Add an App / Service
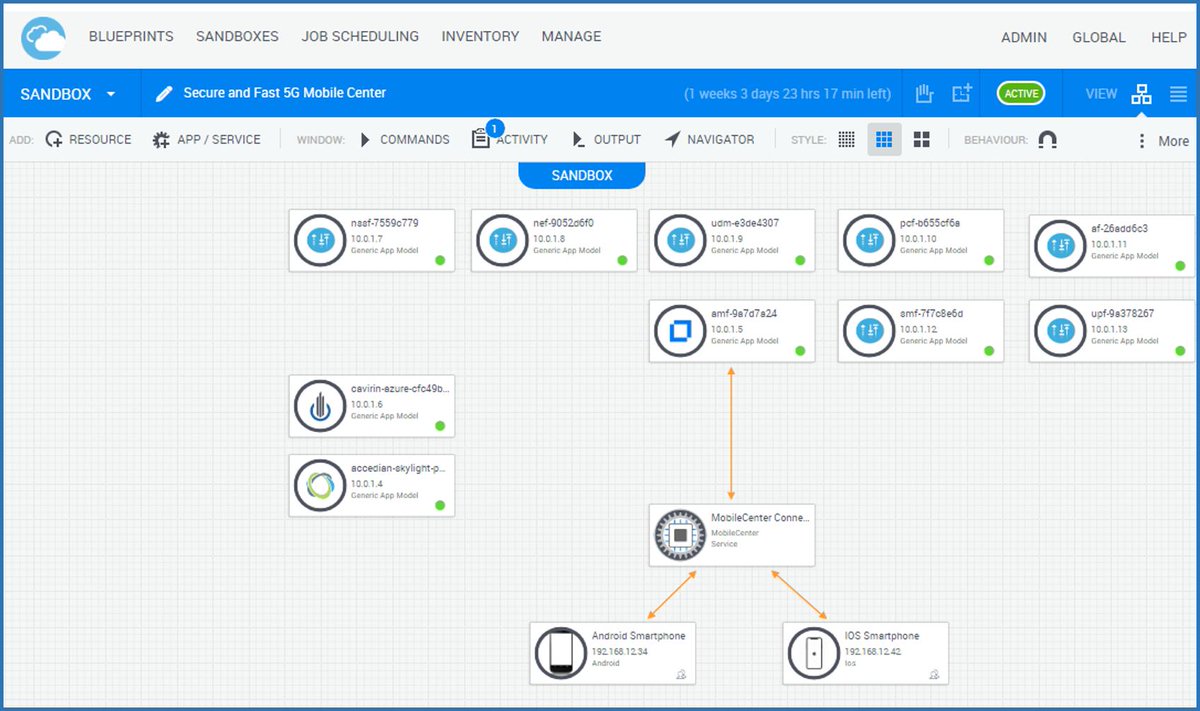 point(206,139)
